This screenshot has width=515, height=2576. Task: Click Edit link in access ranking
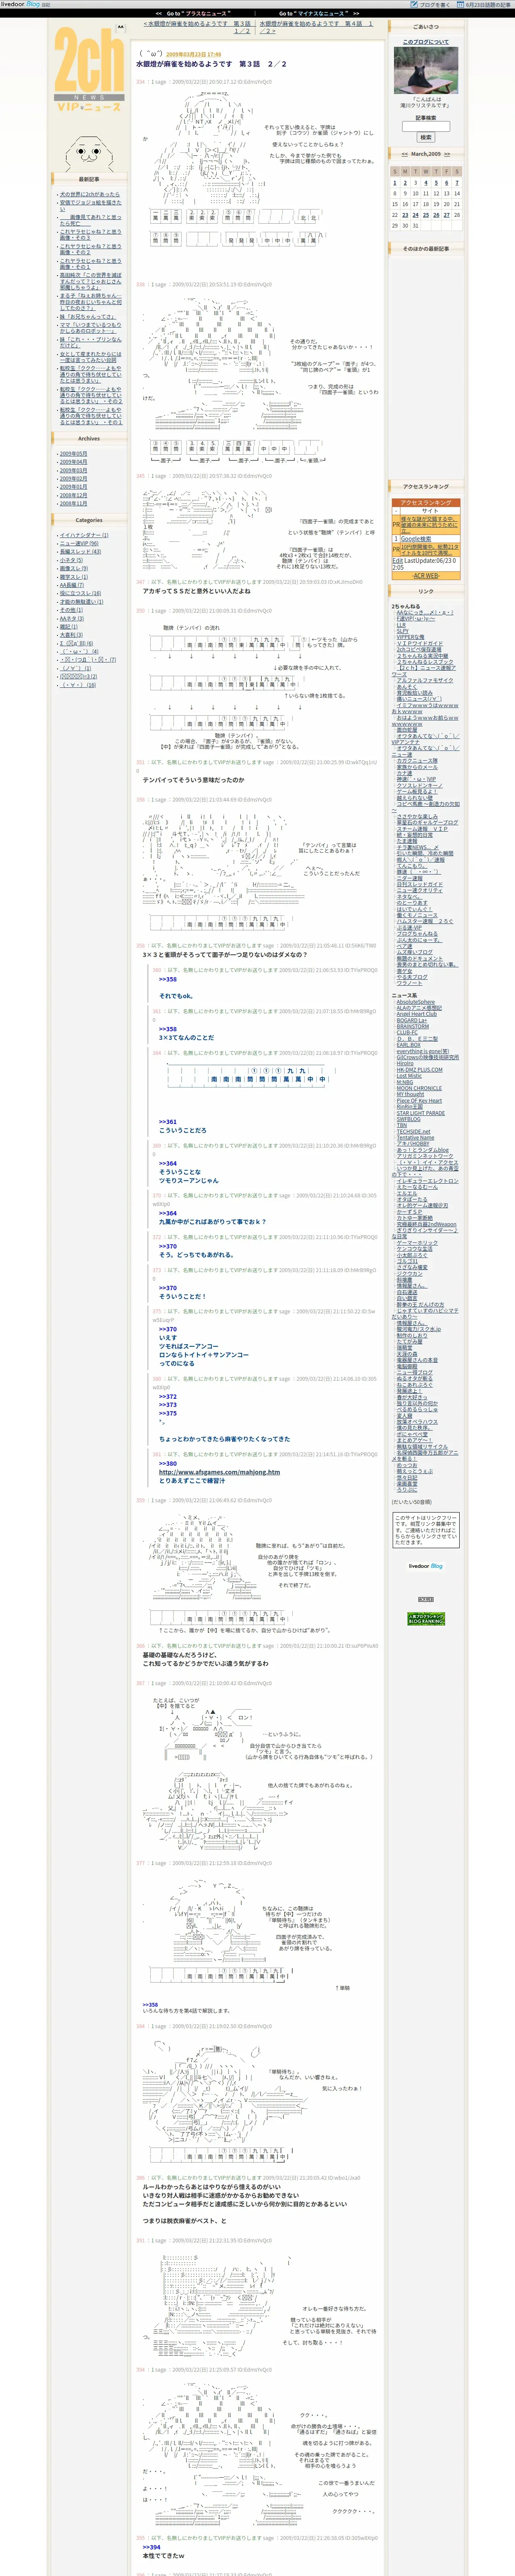[x=398, y=561]
